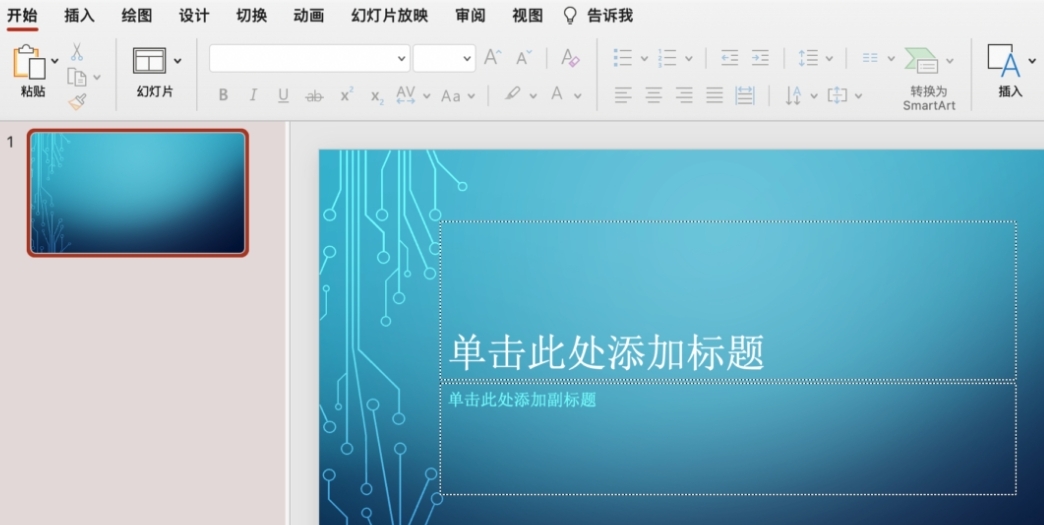1044x525 pixels.
Task: Toggle Strikethrough formatting
Action: [x=314, y=96]
